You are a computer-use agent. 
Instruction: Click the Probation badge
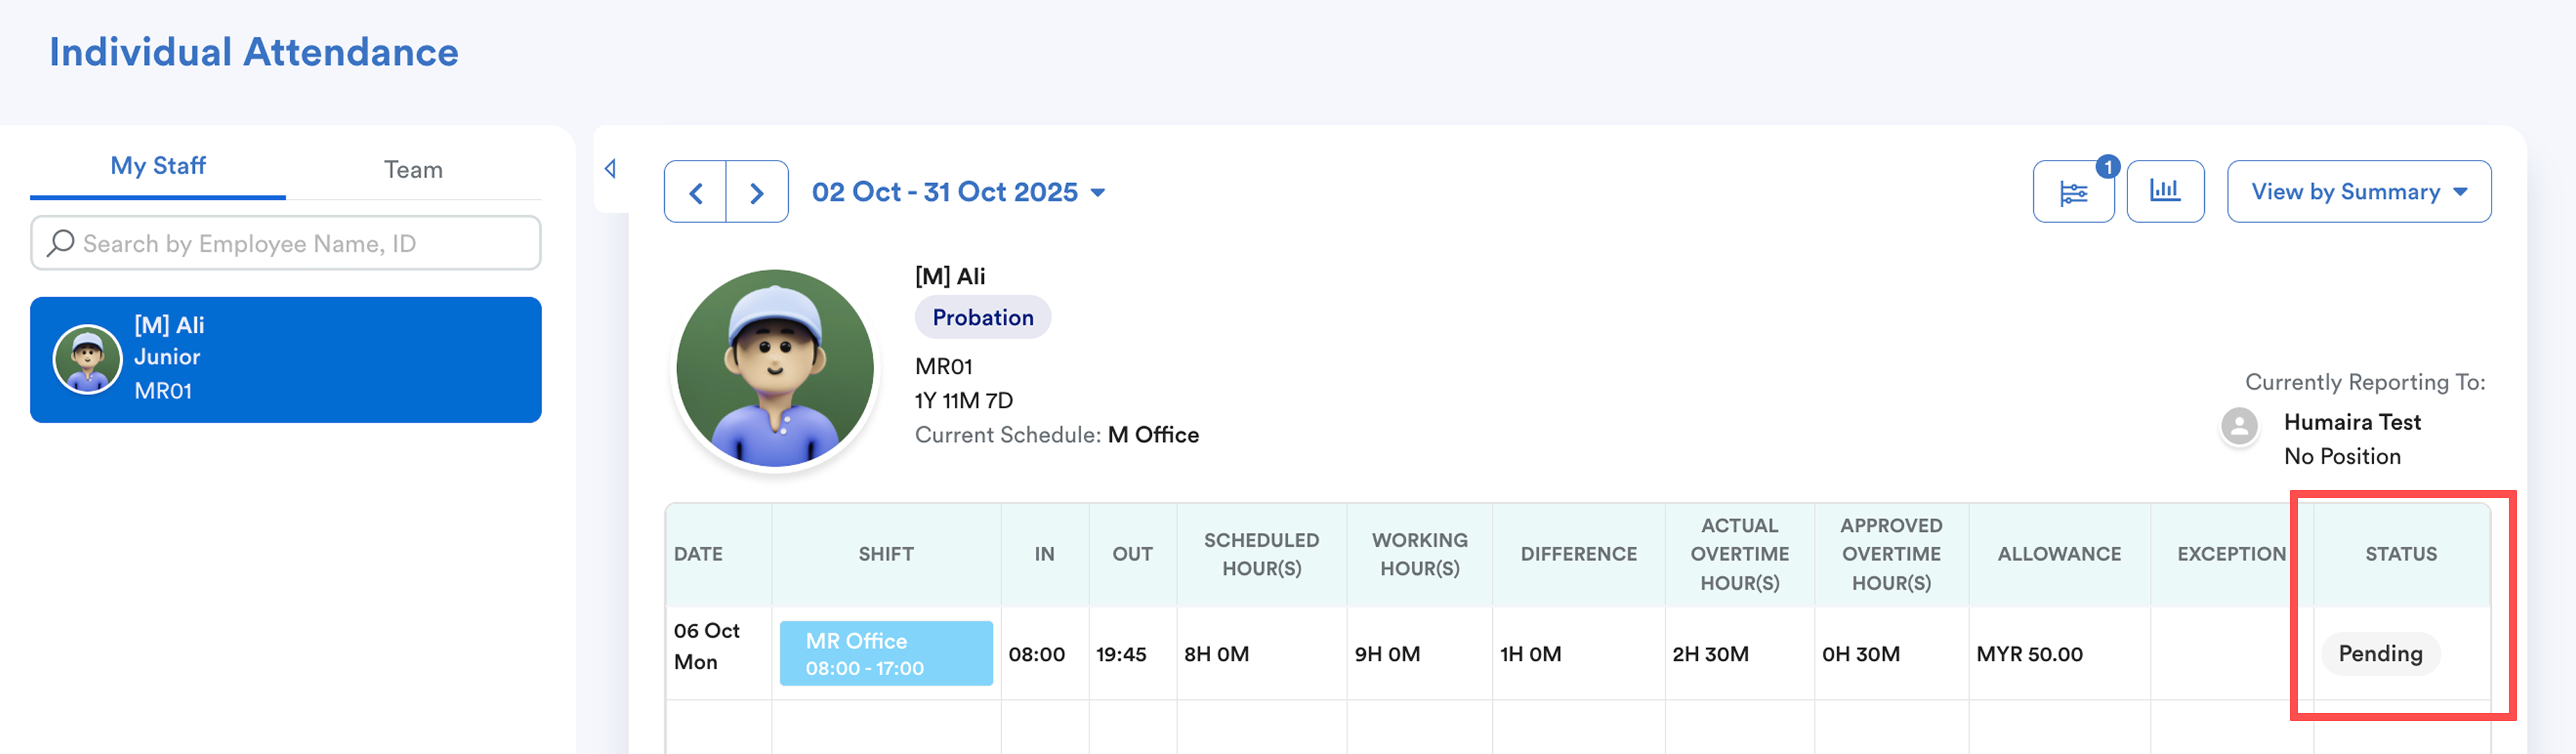pos(982,318)
